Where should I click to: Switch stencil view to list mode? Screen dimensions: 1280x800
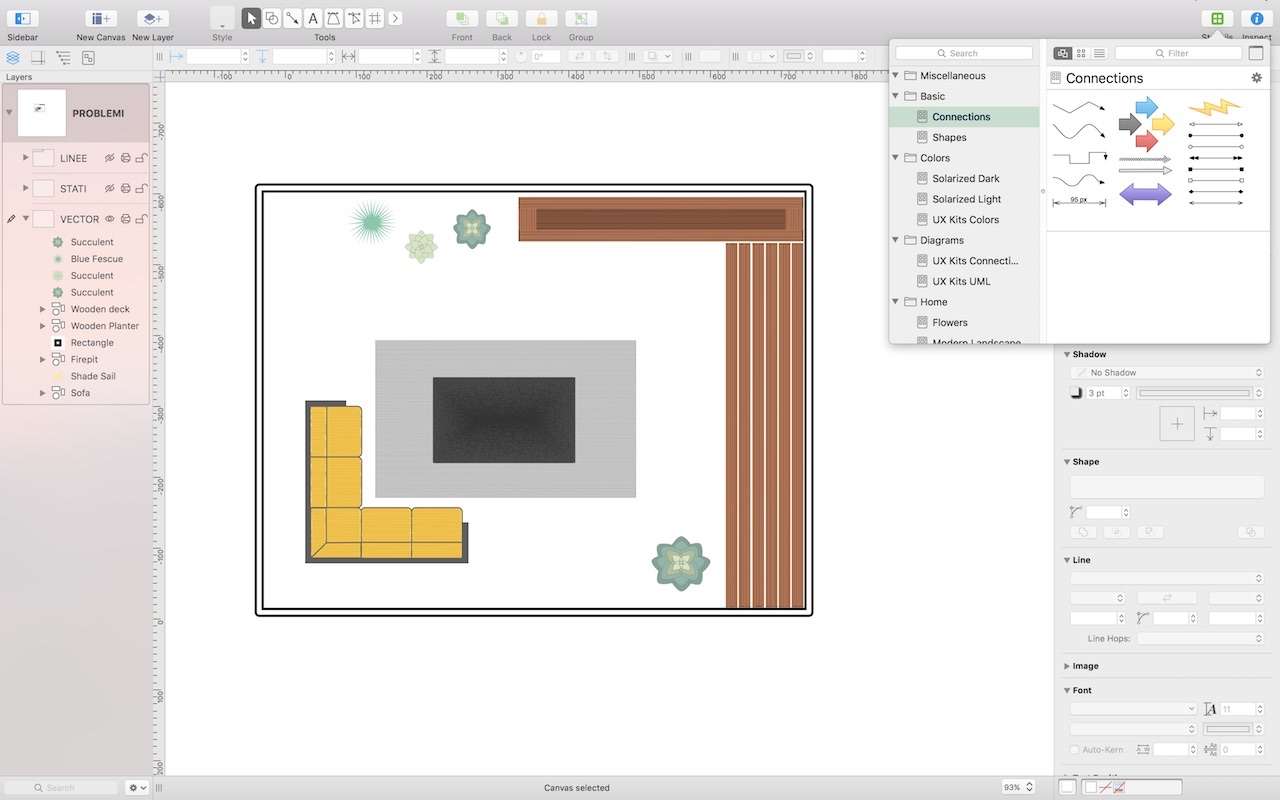pos(1099,53)
